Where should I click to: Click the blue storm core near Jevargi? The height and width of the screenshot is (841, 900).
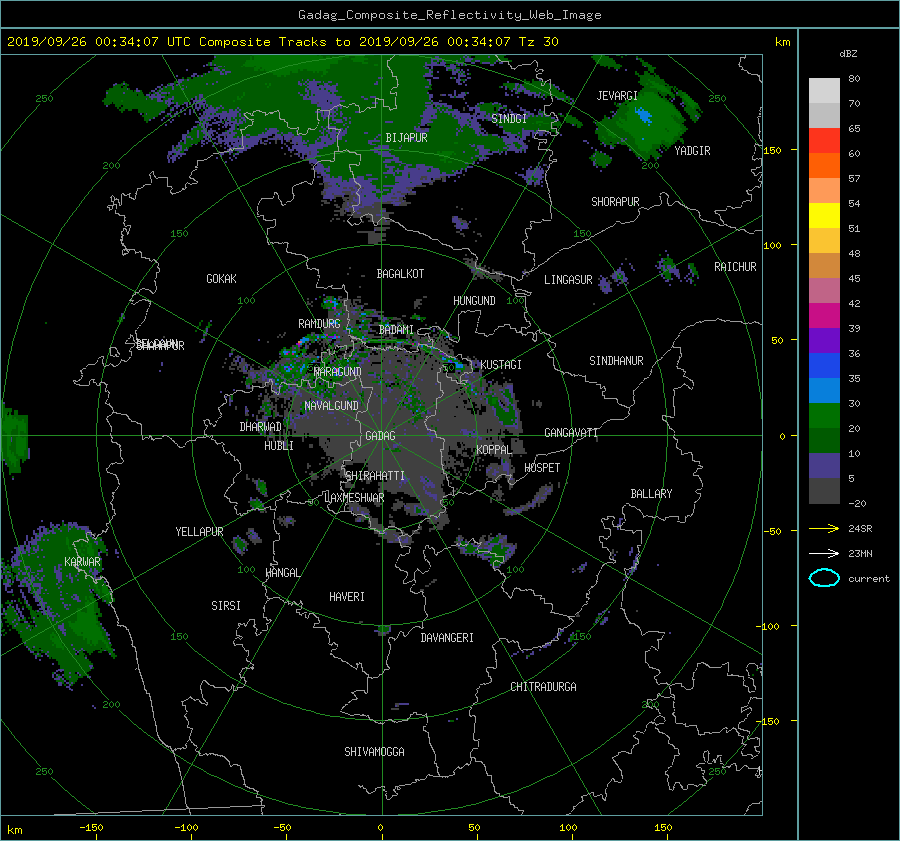click(643, 117)
